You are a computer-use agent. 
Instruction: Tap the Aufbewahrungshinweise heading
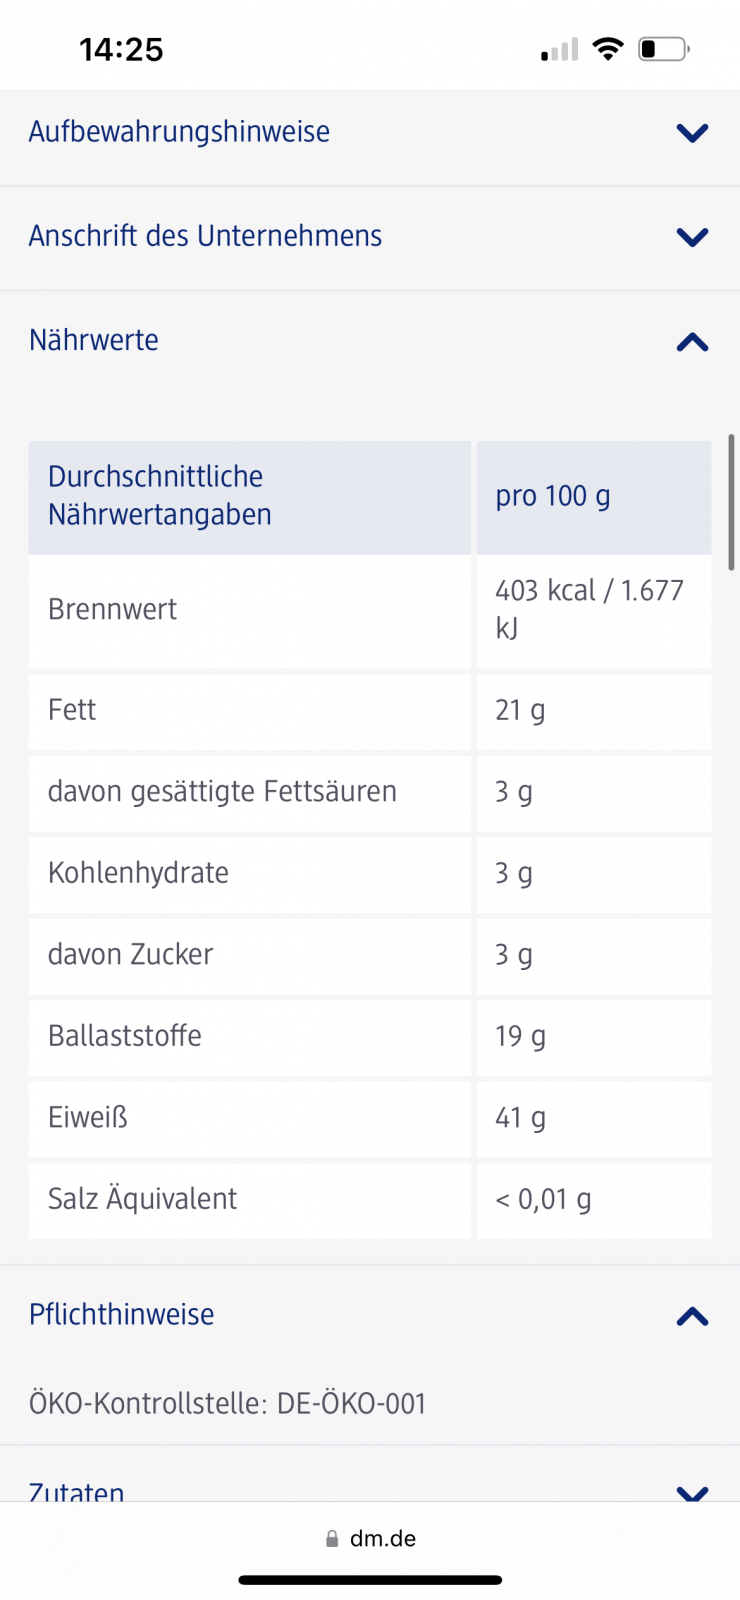click(179, 132)
